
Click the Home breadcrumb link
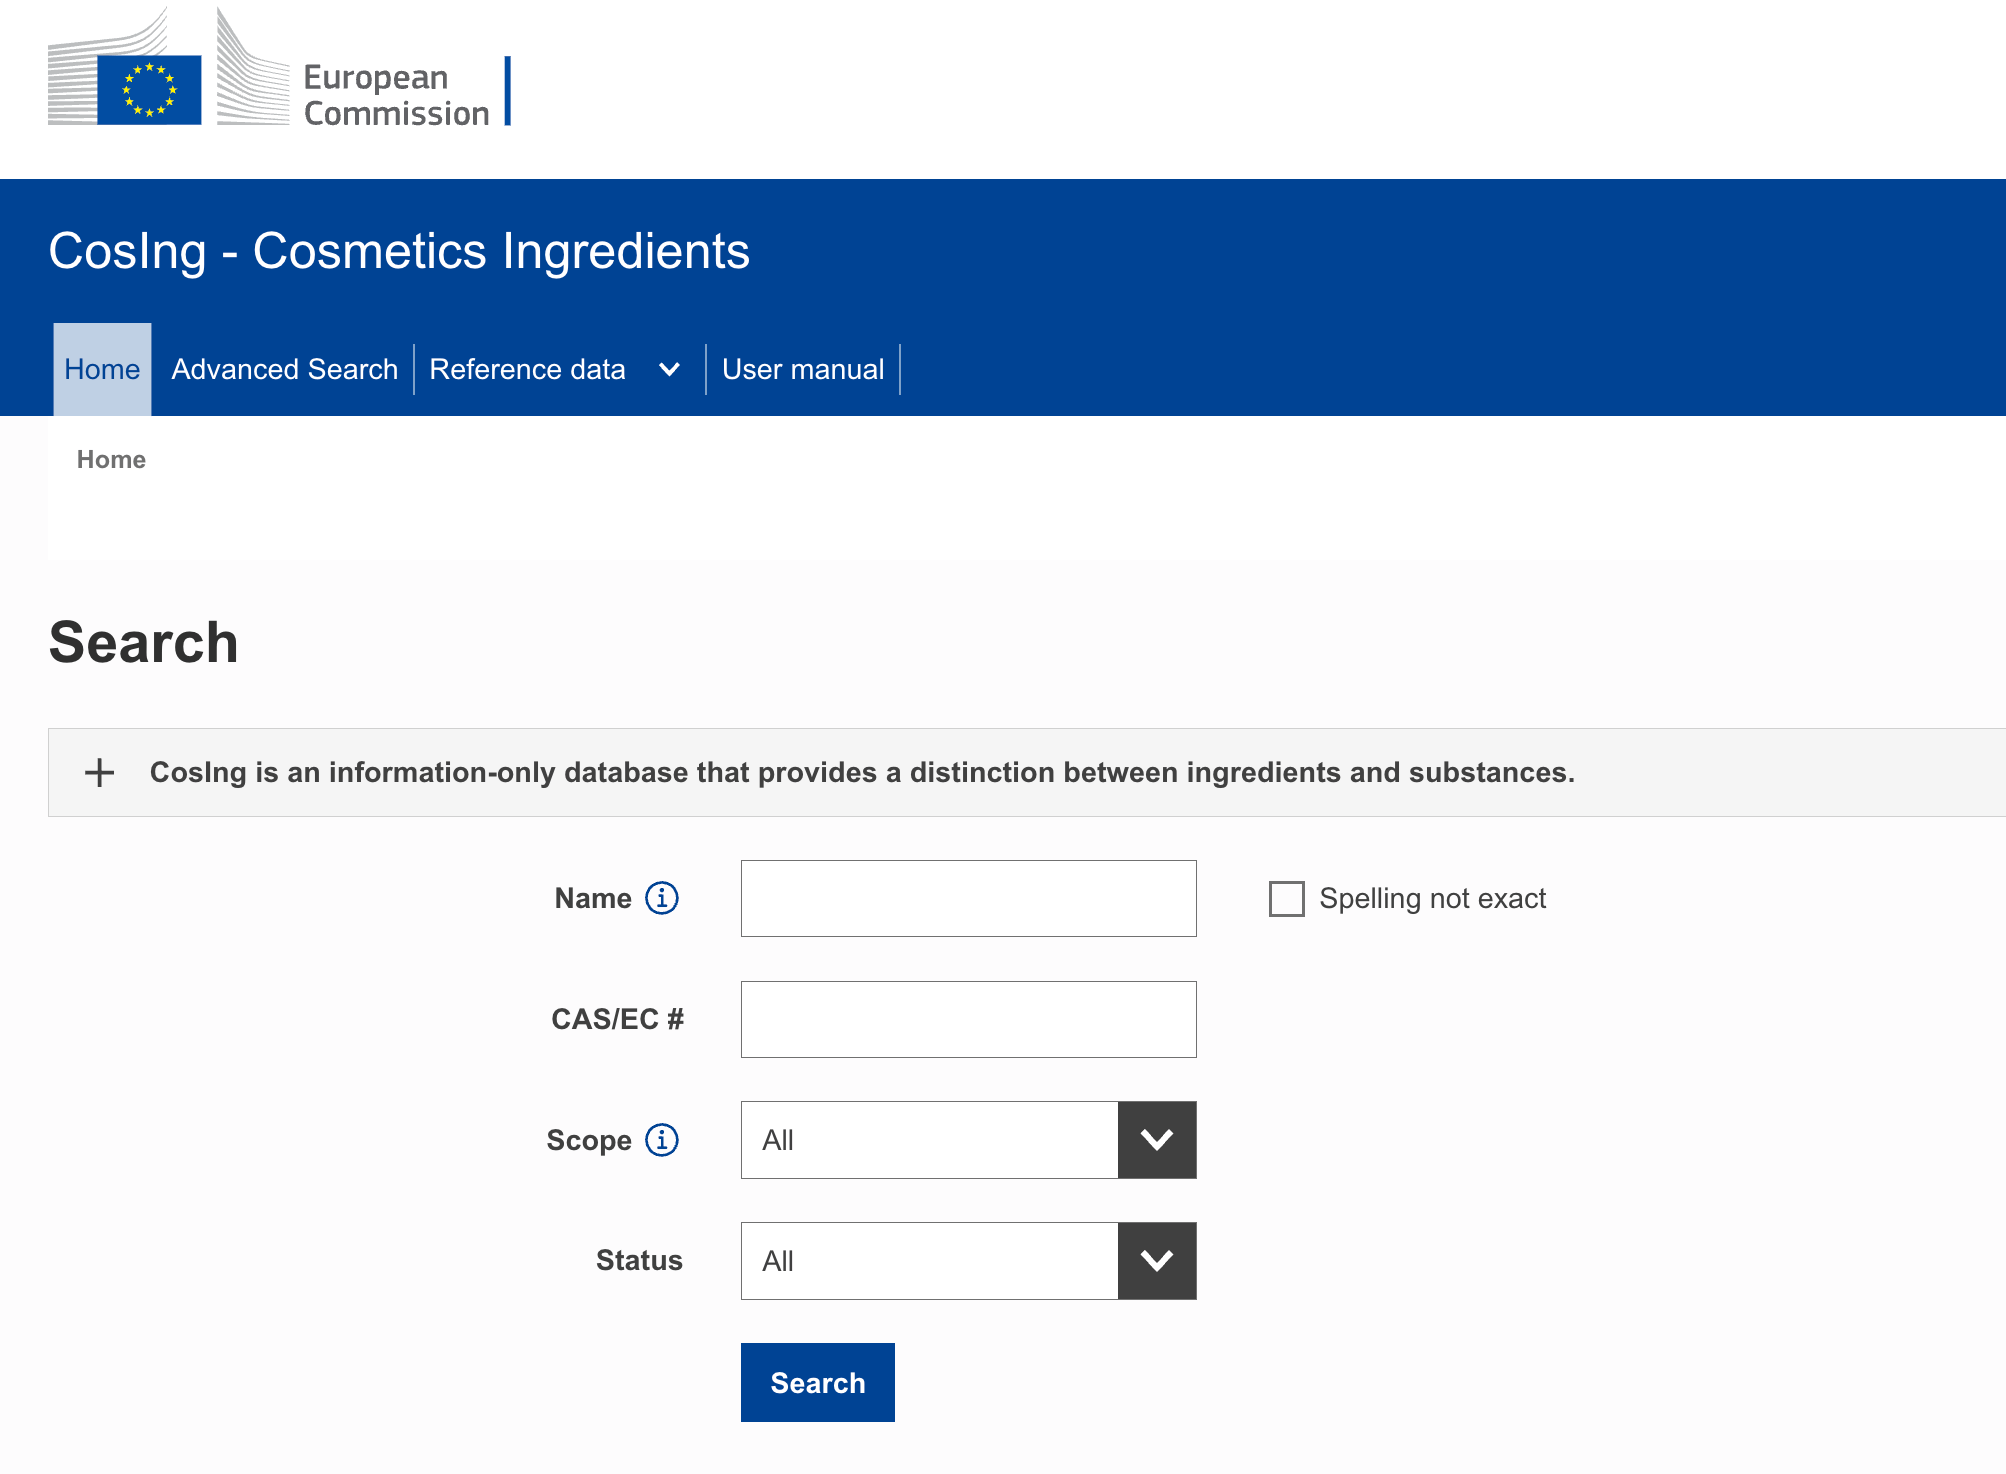point(111,460)
